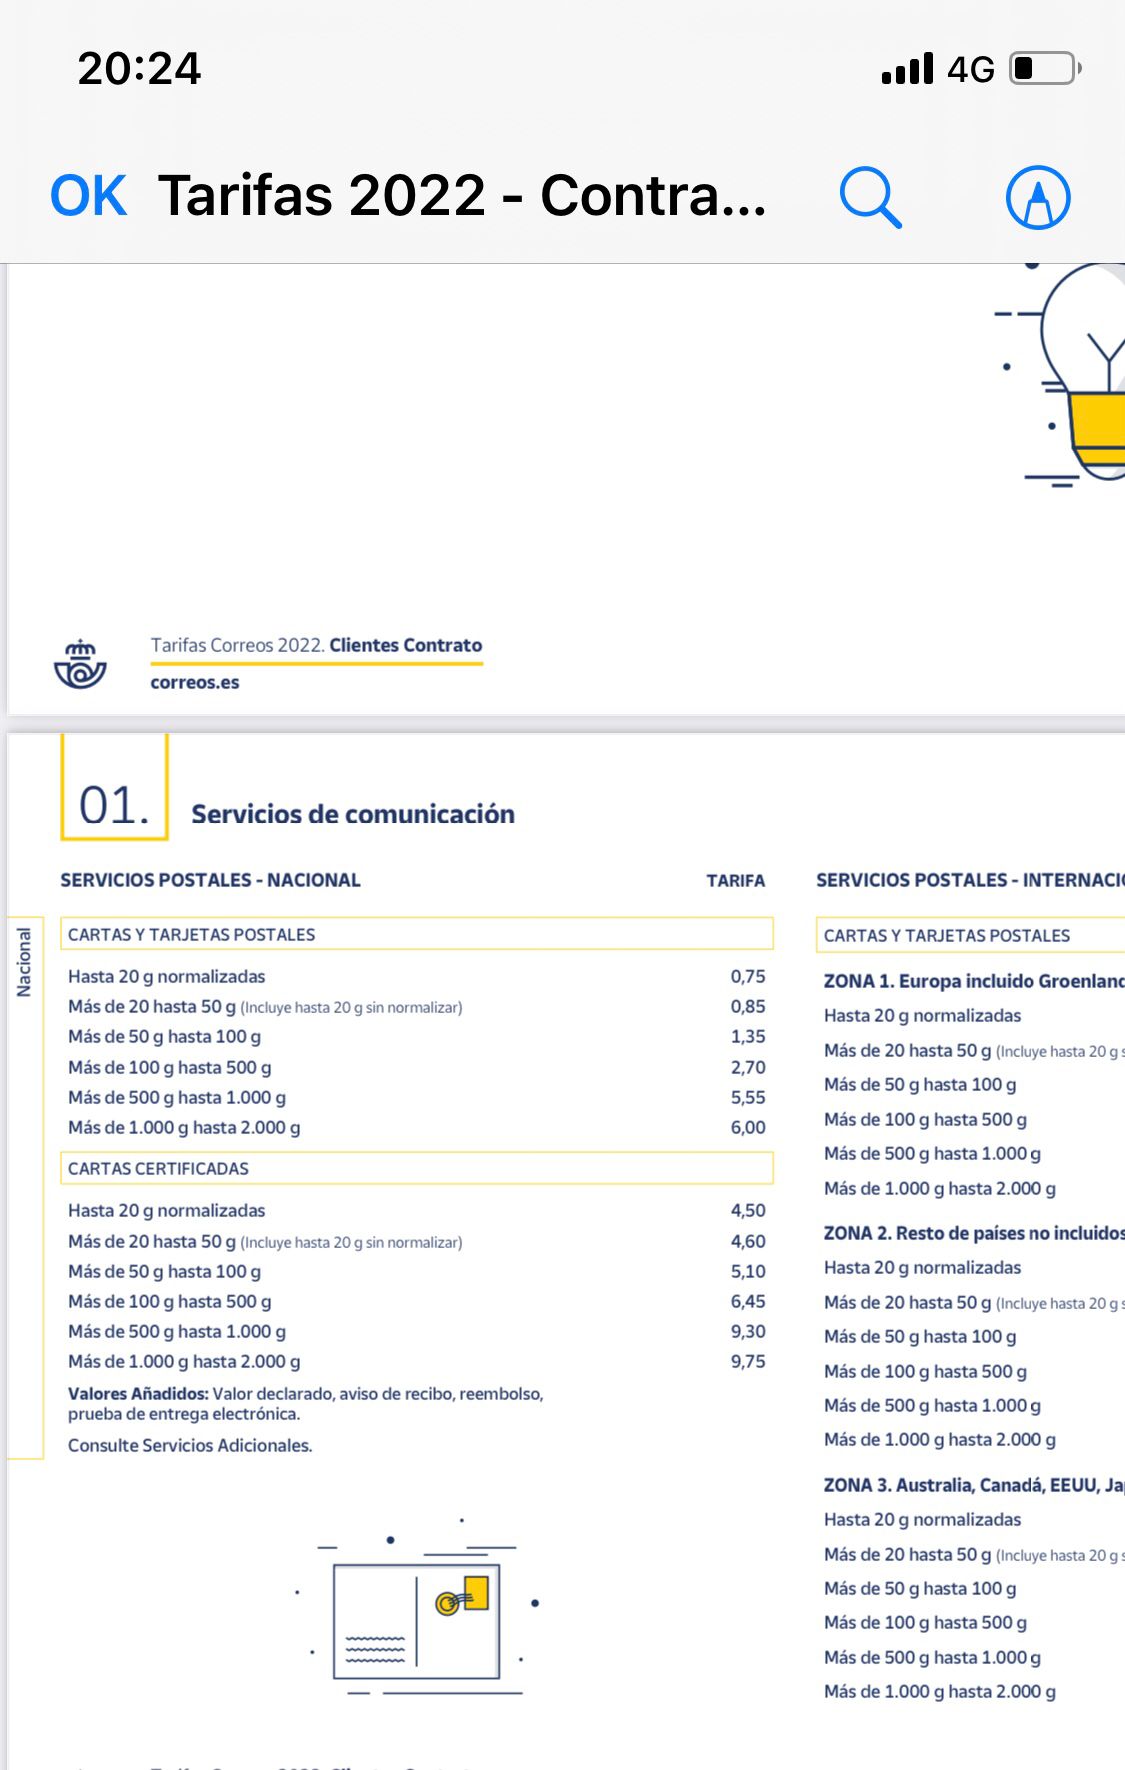Tap the battery icon in the status bar
This screenshot has width=1125, height=1770.
tap(1046, 69)
